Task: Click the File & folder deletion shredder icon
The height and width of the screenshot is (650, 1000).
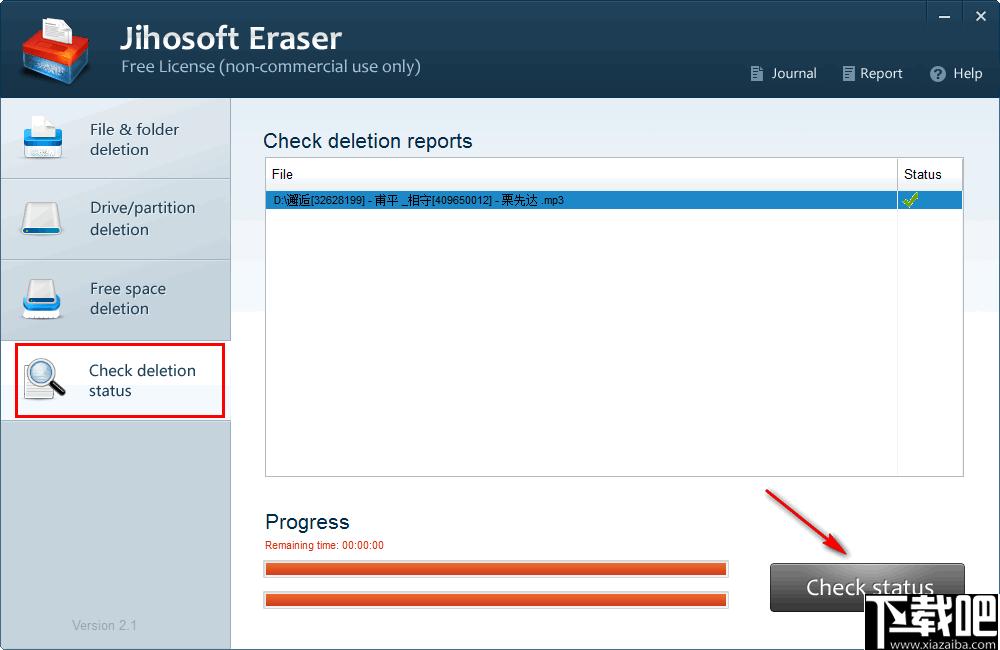Action: point(43,138)
